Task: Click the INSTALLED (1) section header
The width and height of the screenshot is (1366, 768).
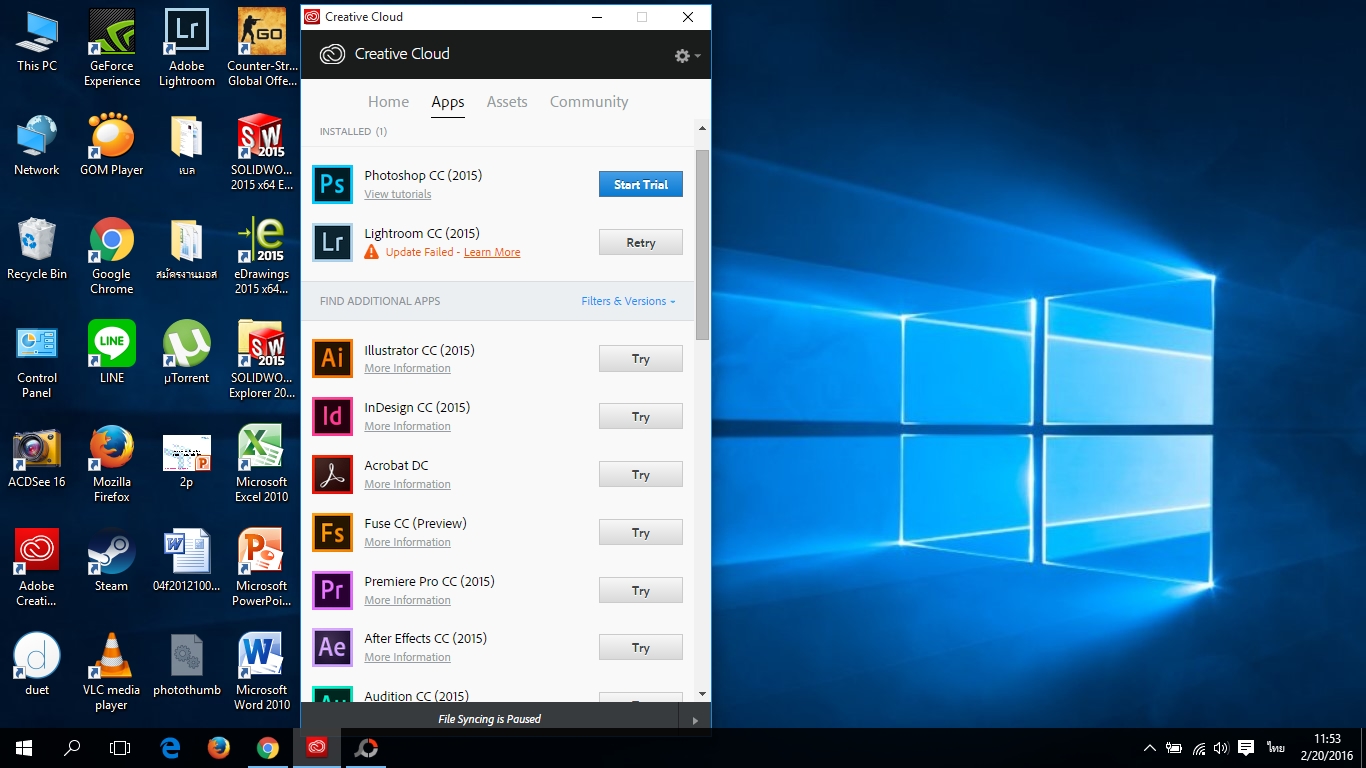Action: 353,131
